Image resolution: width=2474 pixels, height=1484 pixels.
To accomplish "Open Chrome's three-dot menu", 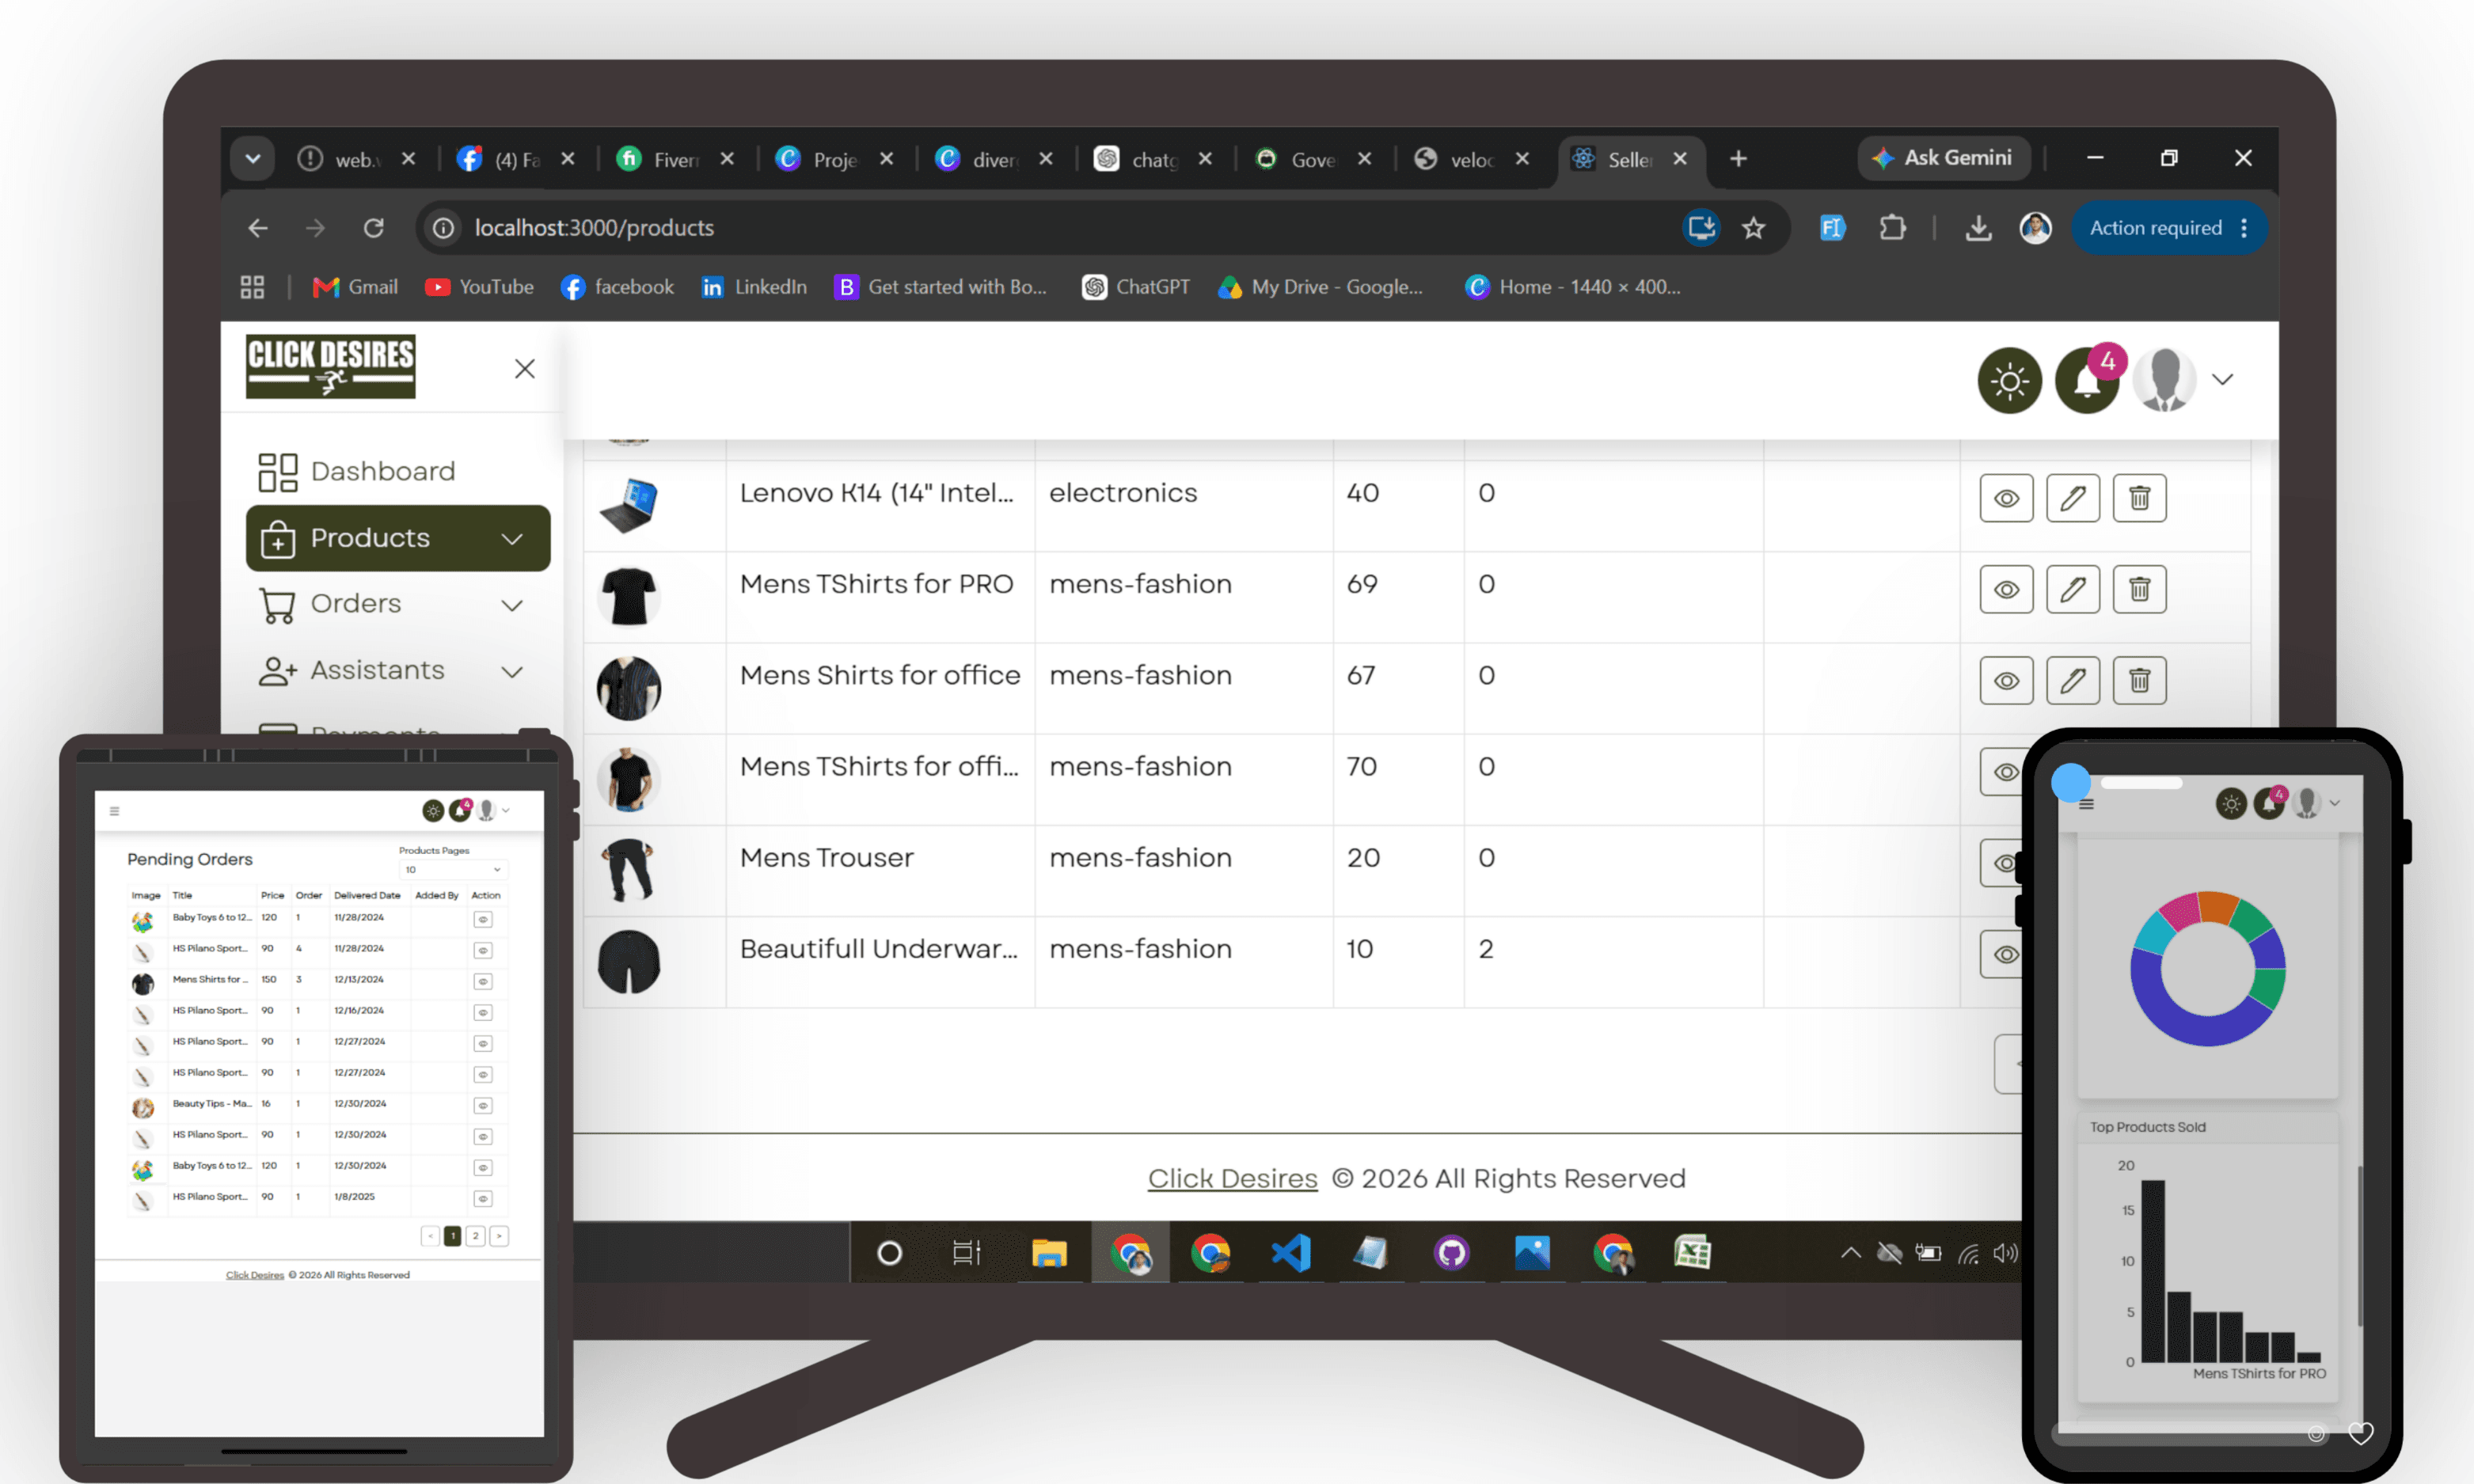I will coord(2244,228).
